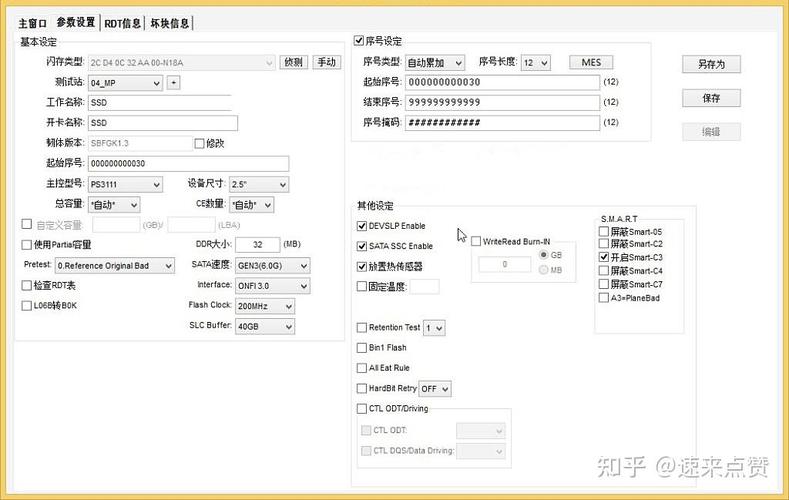
Task: Open the 主控型号 PS3111 dropdown
Action: coord(125,185)
